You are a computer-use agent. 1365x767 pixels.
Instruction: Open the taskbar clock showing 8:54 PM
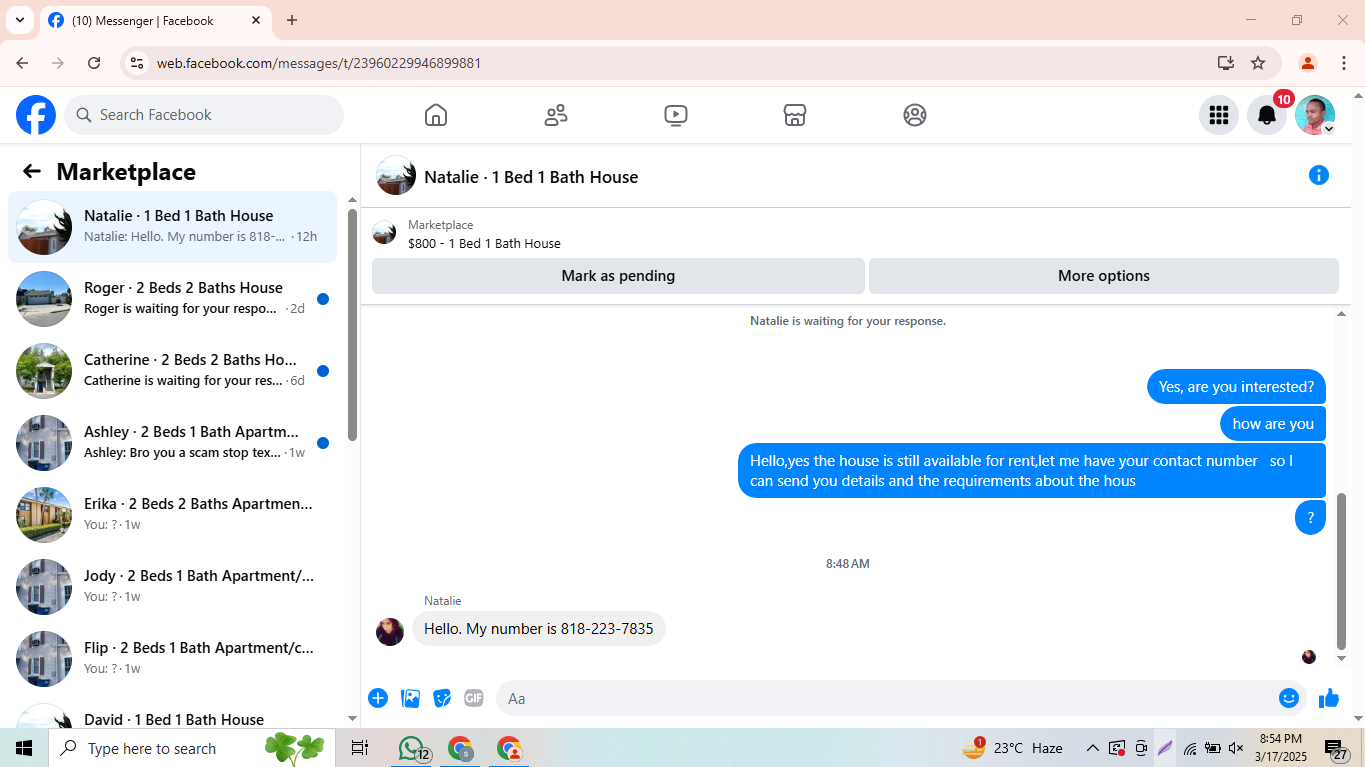coord(1281,748)
